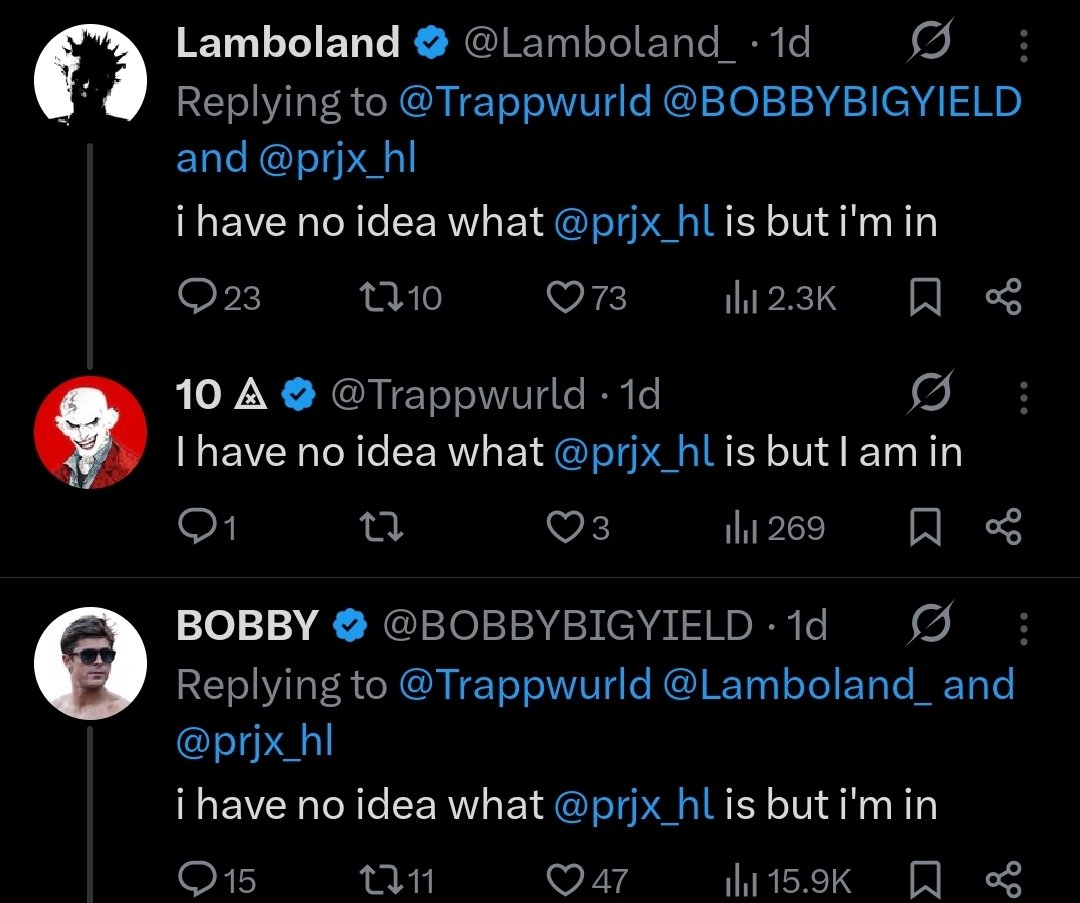Open more options on Trappwurld's tweet
Image resolution: width=1080 pixels, height=903 pixels.
pos(1024,397)
